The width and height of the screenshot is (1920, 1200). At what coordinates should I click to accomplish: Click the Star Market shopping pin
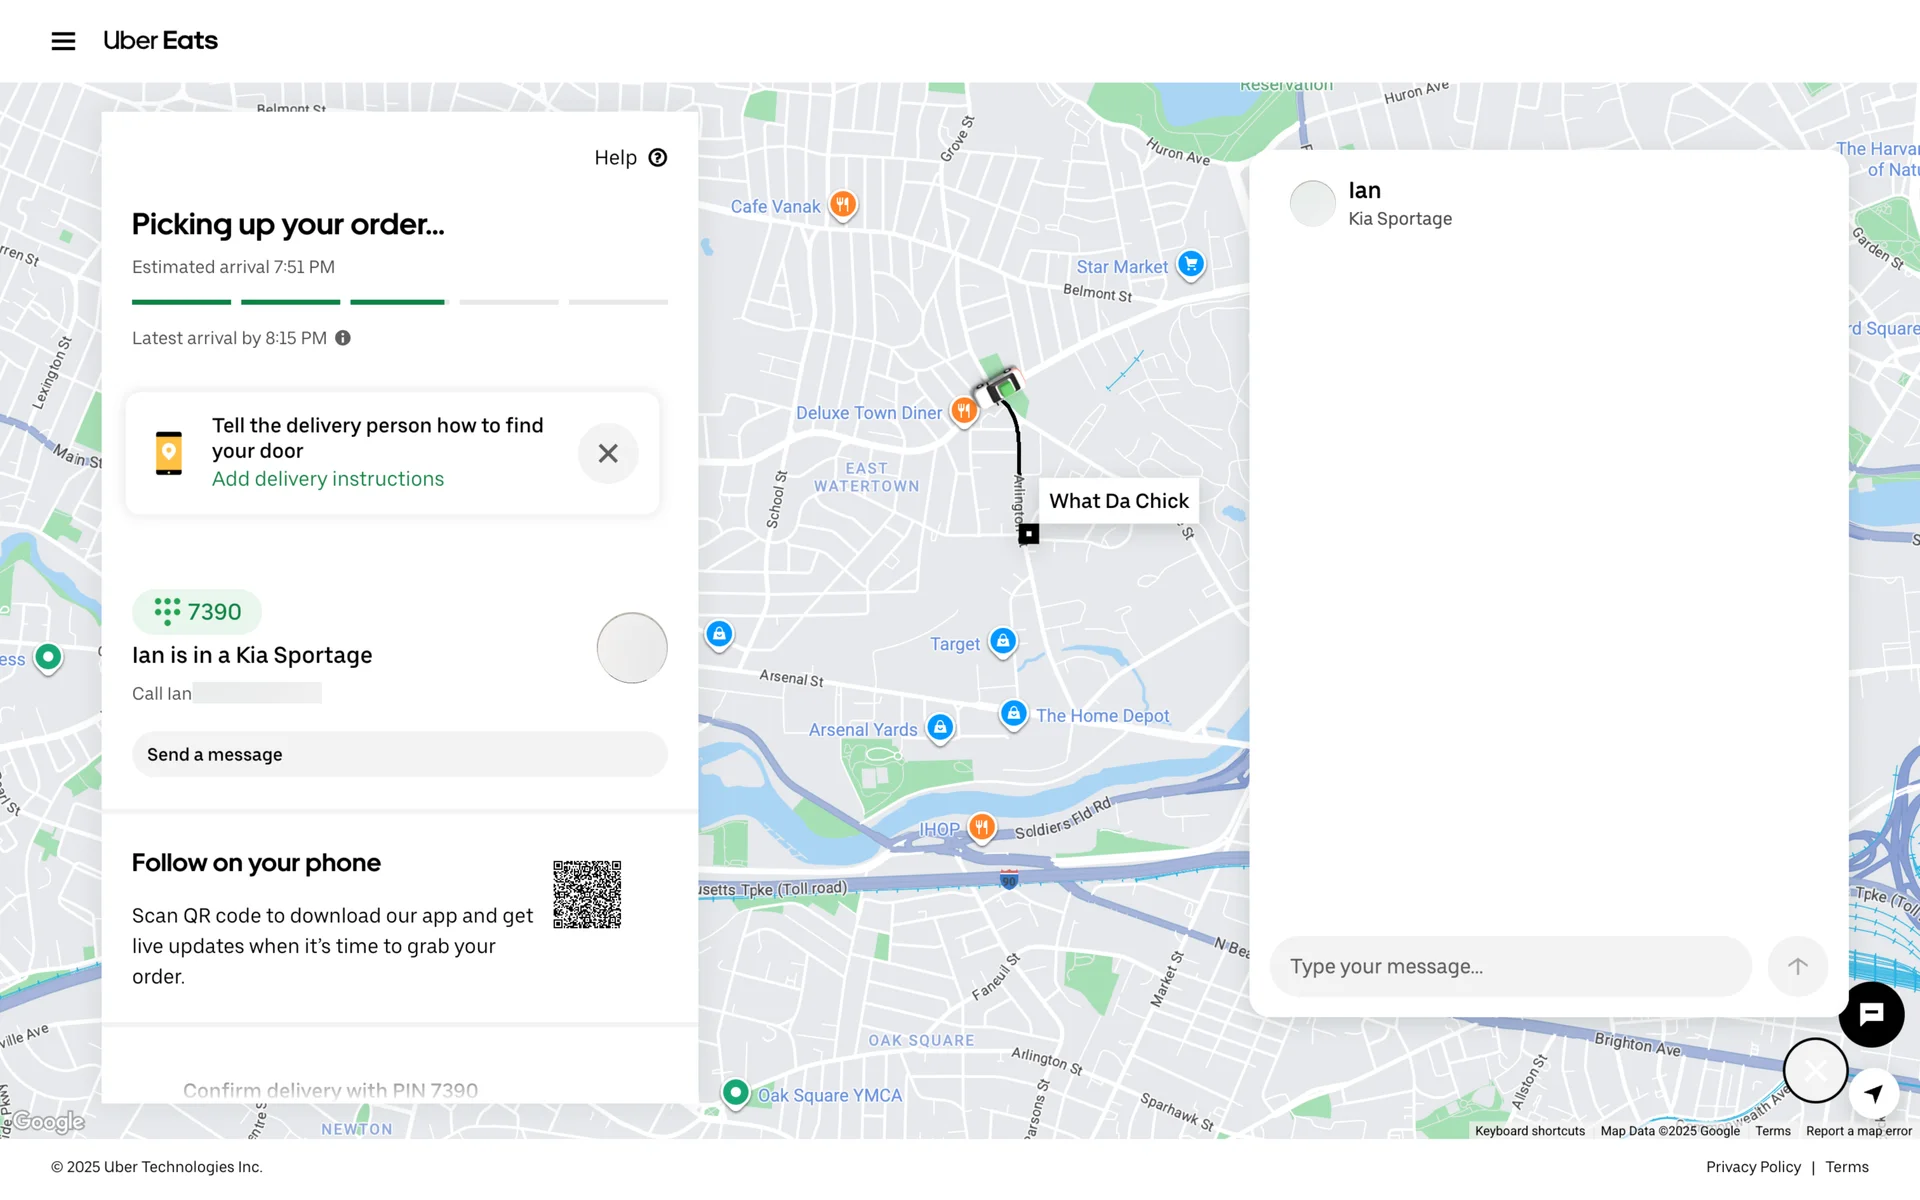tap(1190, 265)
